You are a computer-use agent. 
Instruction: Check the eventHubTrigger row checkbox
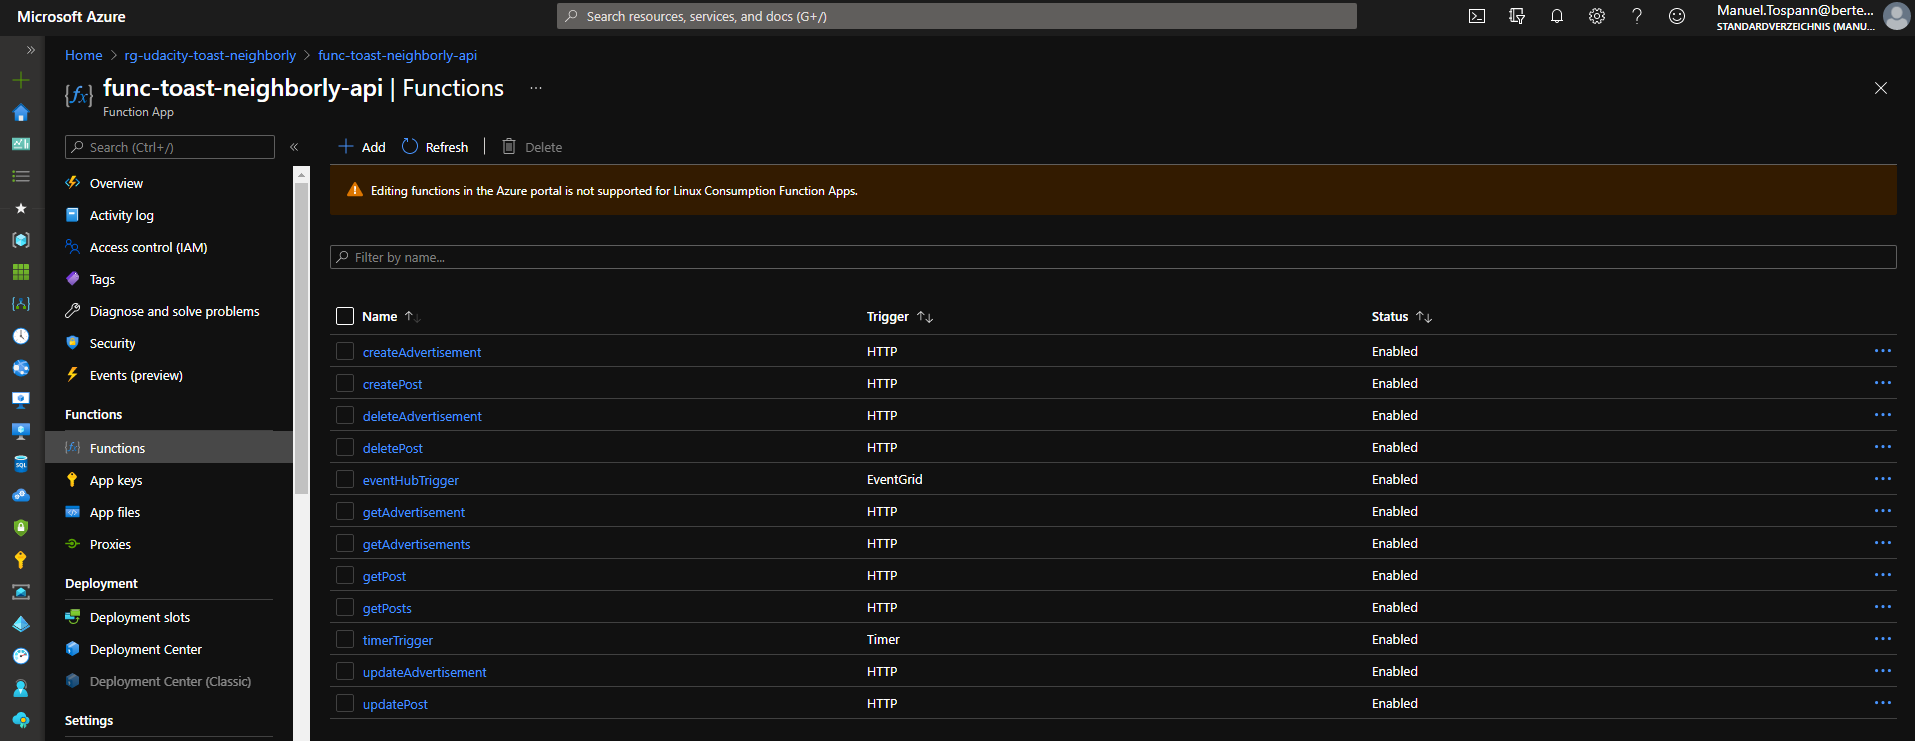click(345, 479)
